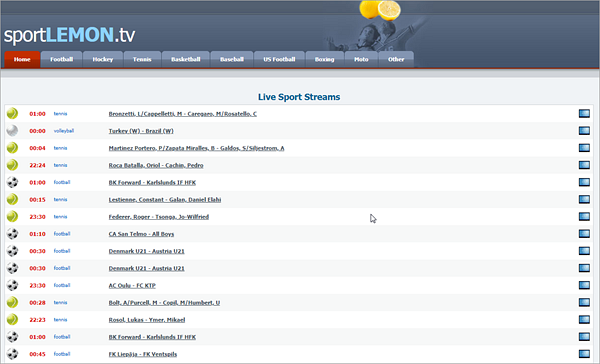Click tennis ball icon beside Lestienne match
The width and height of the screenshot is (600, 364).
pyautogui.click(x=12, y=199)
